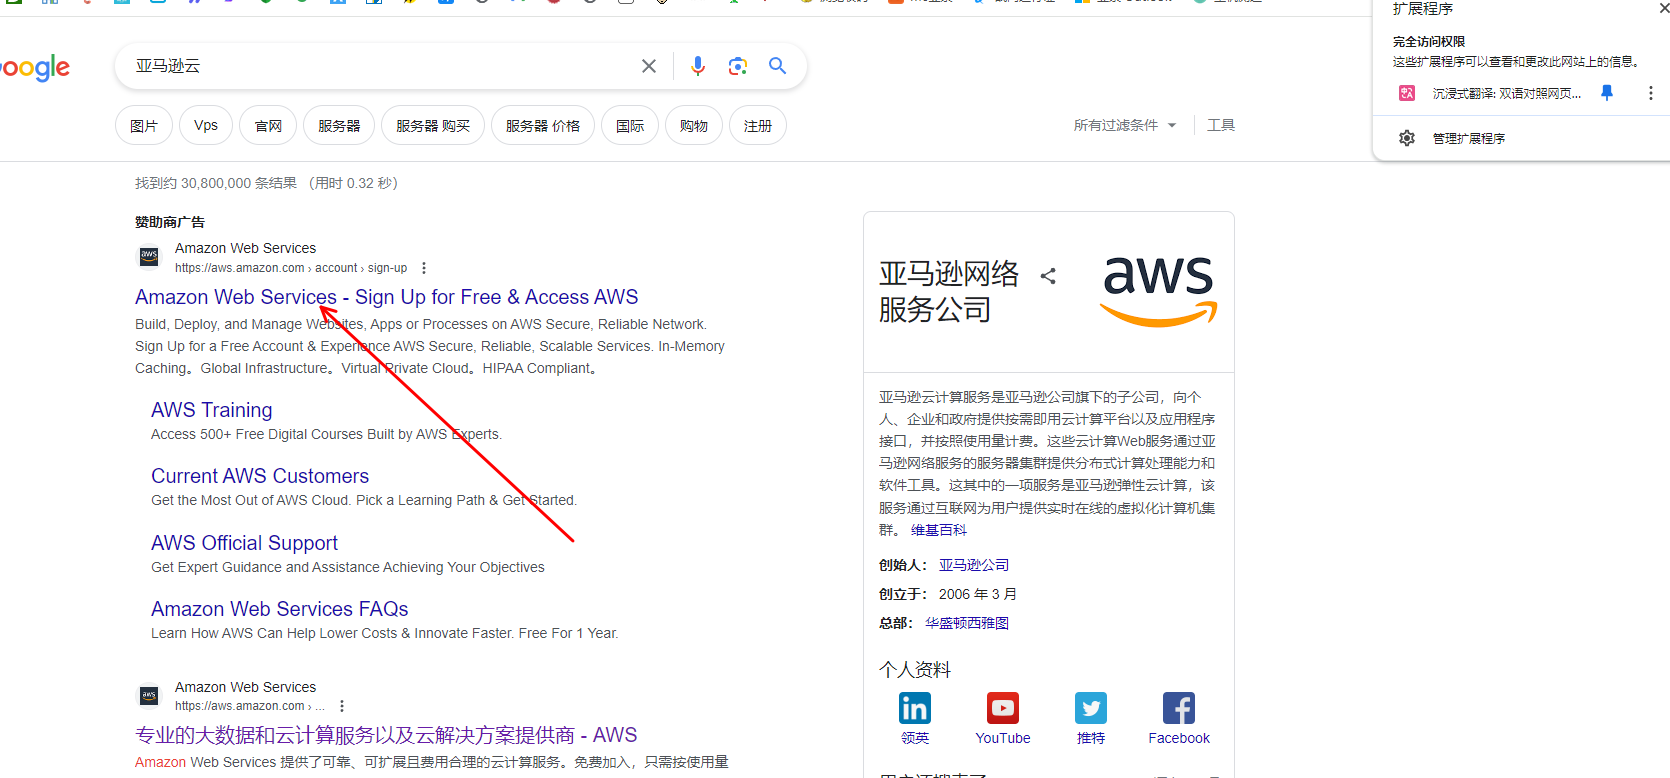Image resolution: width=1670 pixels, height=778 pixels.
Task: Expand the 所有过滤条件 dropdown
Action: point(1125,125)
